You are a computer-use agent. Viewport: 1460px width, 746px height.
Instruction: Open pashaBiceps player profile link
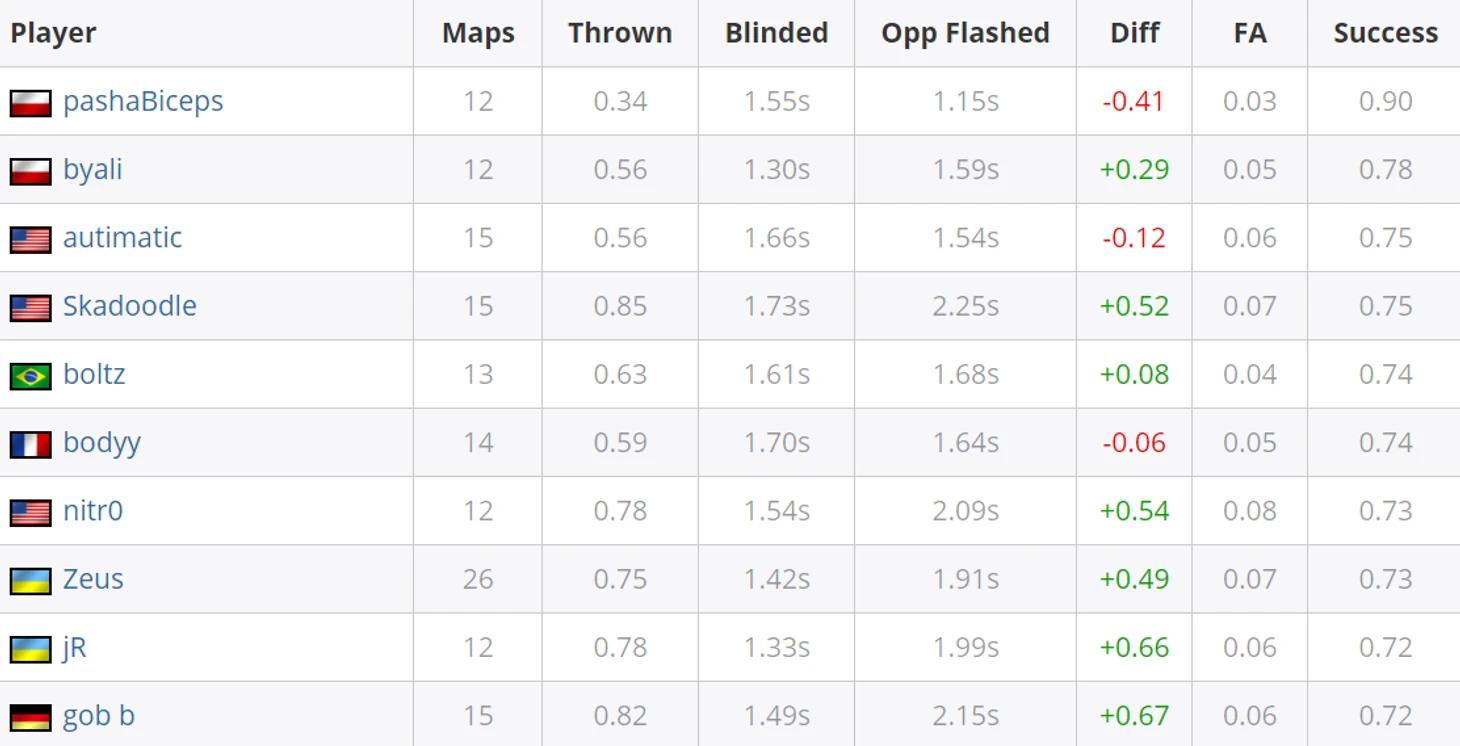(x=143, y=102)
